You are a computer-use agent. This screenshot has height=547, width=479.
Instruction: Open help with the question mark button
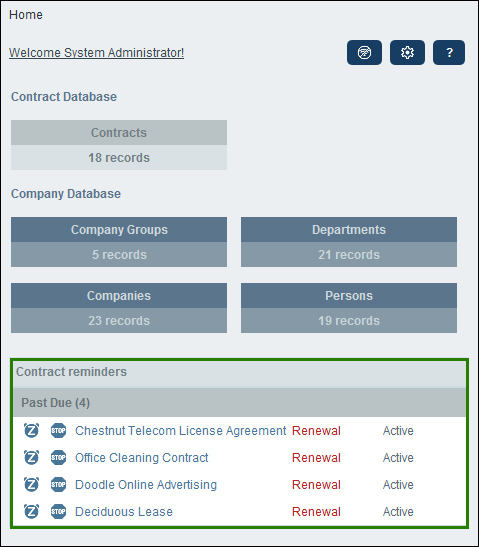click(449, 53)
